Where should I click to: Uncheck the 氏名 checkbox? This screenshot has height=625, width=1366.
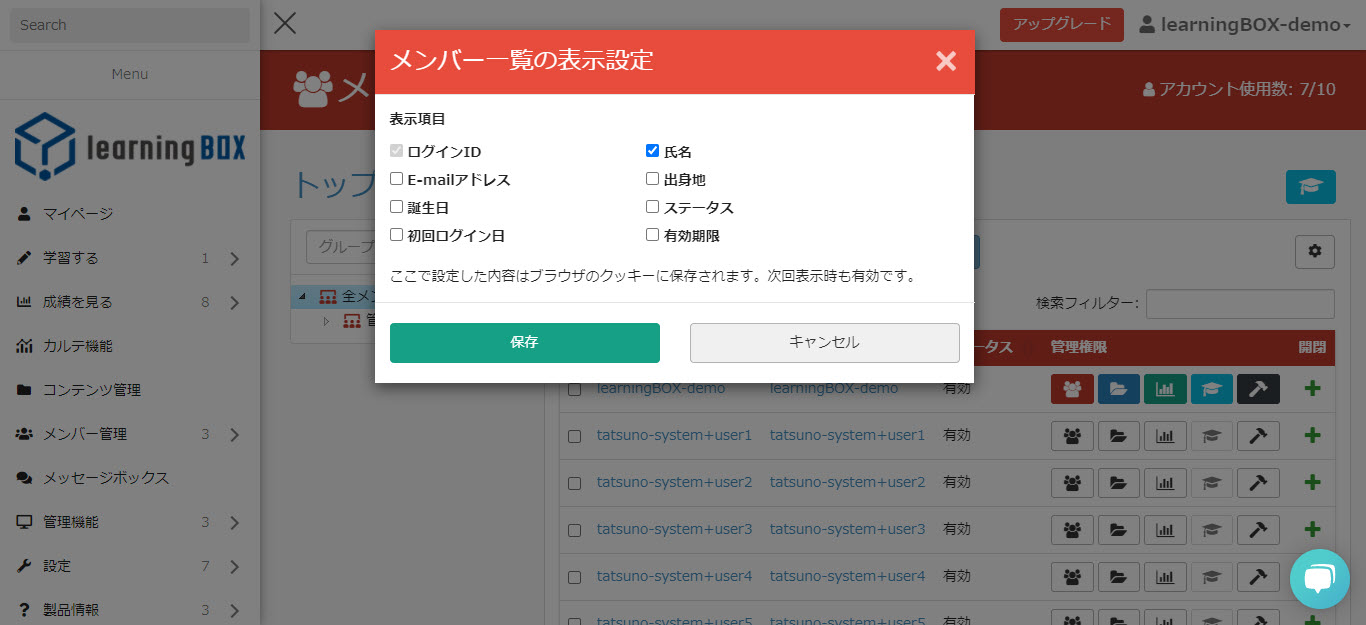coord(653,152)
